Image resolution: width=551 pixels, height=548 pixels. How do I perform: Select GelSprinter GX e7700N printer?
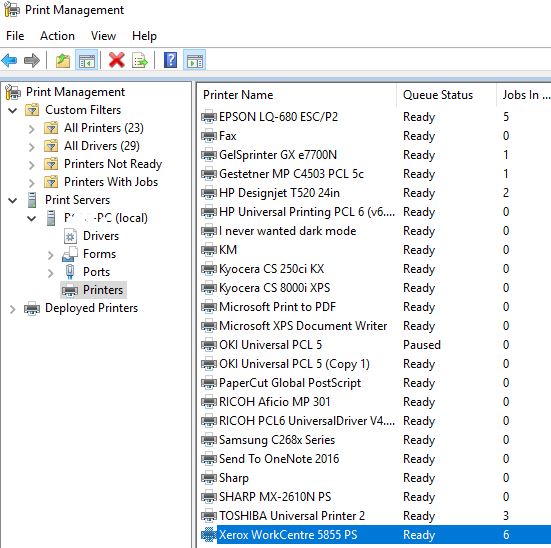[278, 155]
